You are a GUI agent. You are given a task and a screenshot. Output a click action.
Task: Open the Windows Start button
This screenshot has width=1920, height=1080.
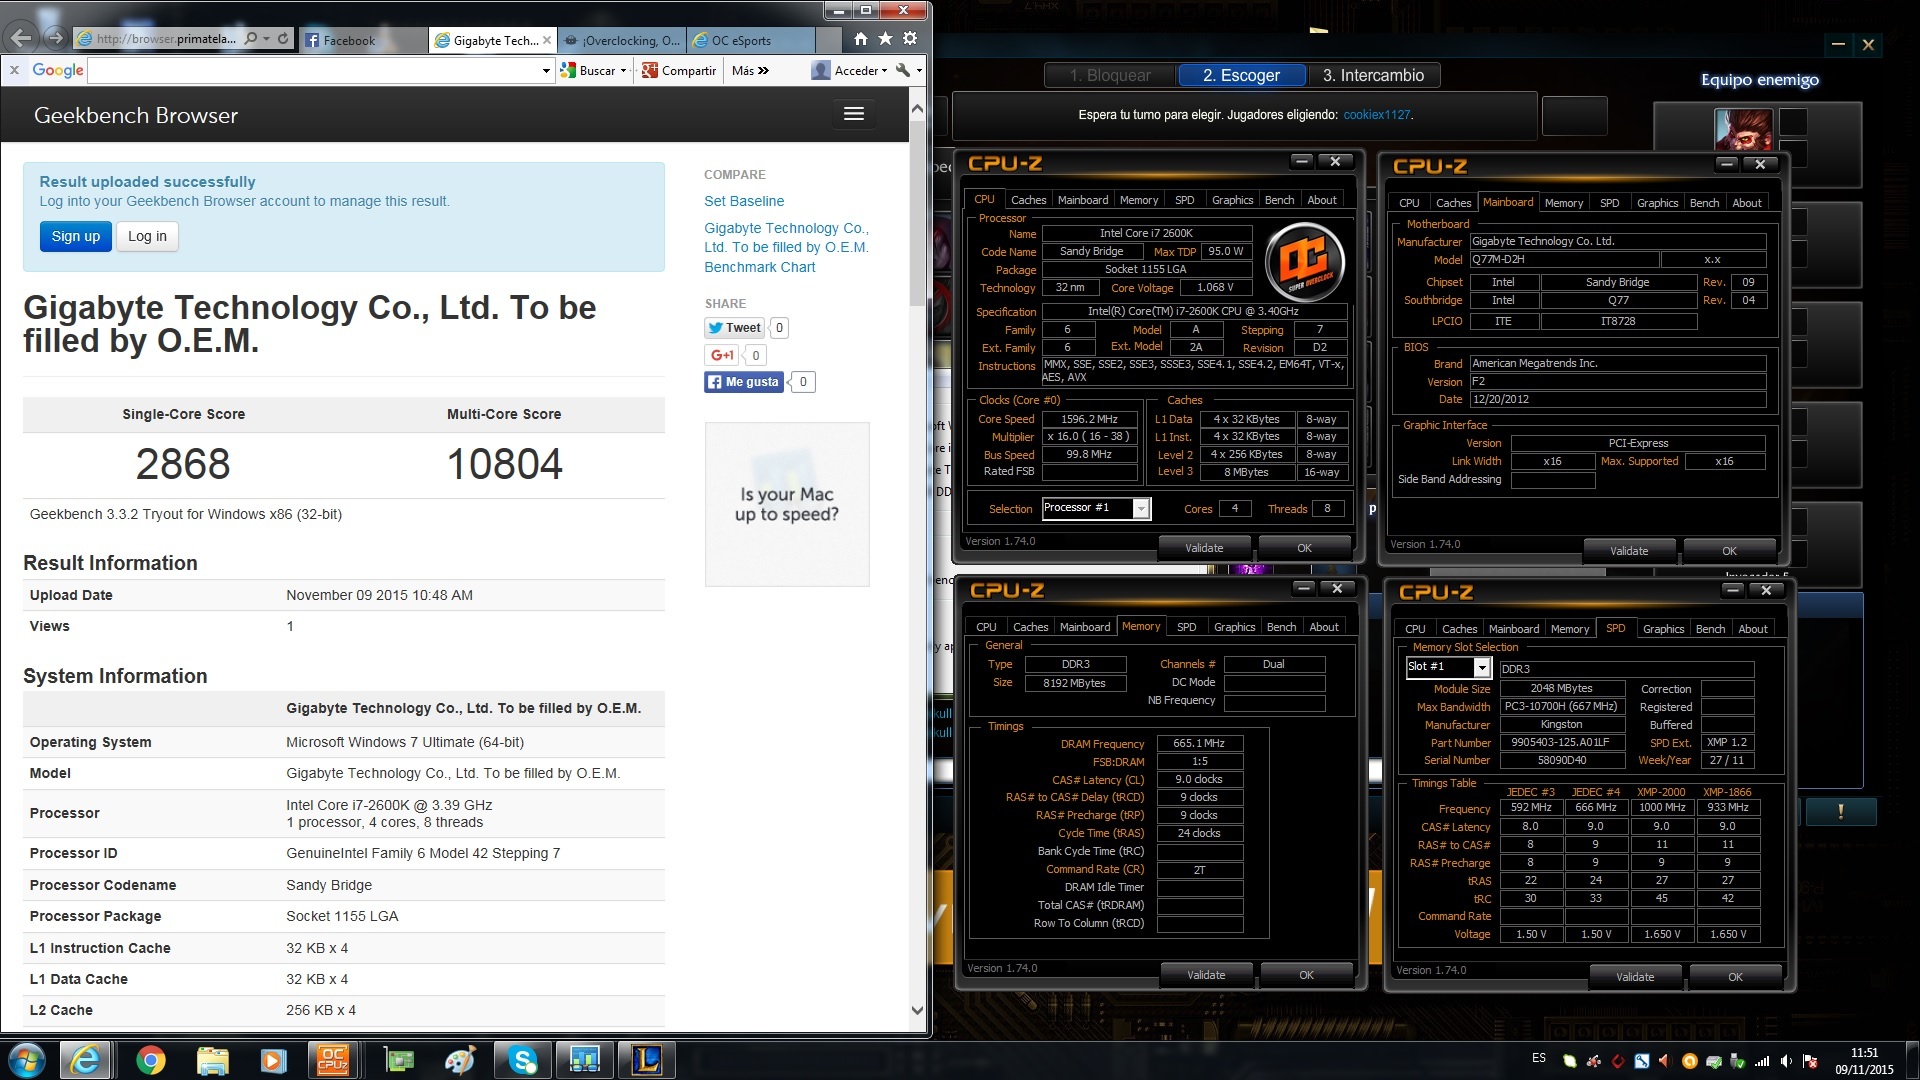click(27, 1060)
